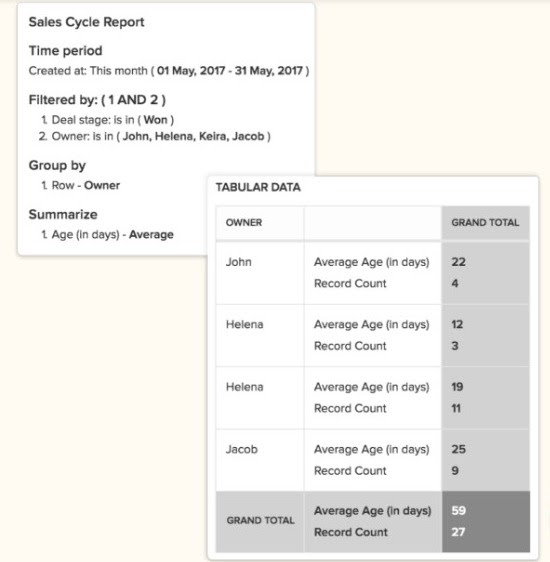Select the Owner filter listing John, Helena, Keira, Jacob
This screenshot has width=550, height=562.
tap(155, 137)
